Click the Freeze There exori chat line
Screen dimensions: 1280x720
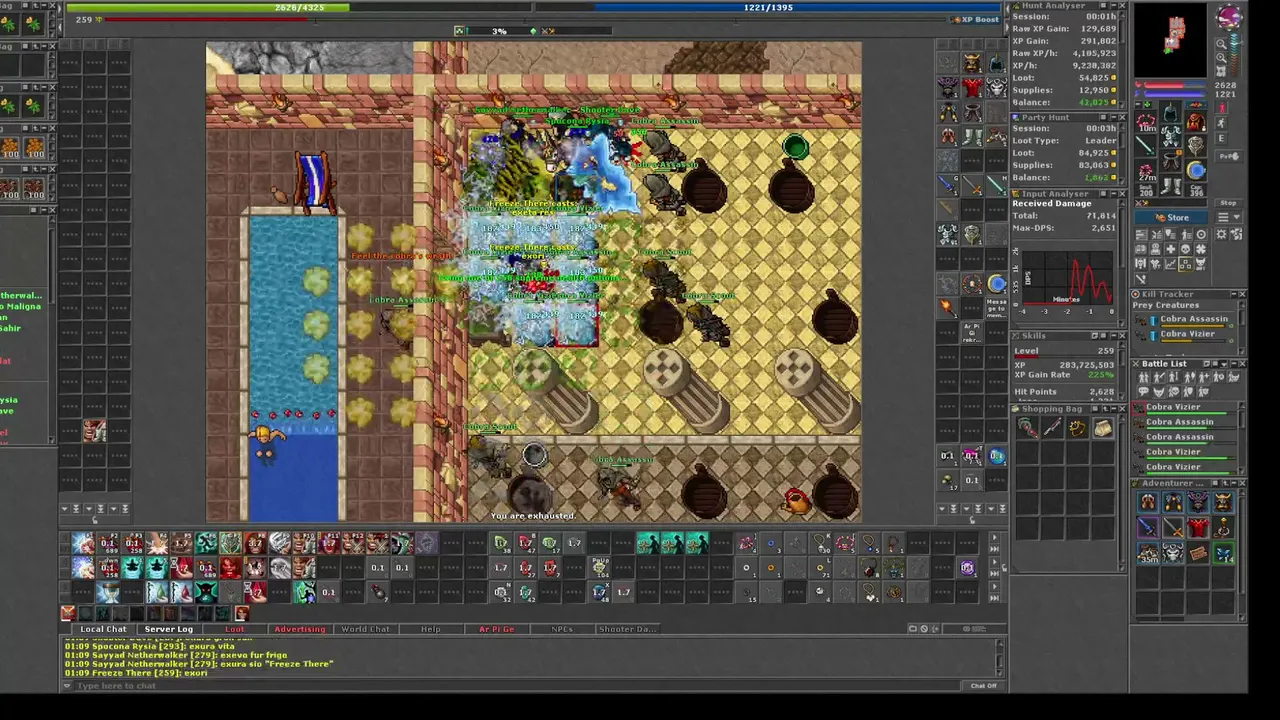tap(136, 673)
